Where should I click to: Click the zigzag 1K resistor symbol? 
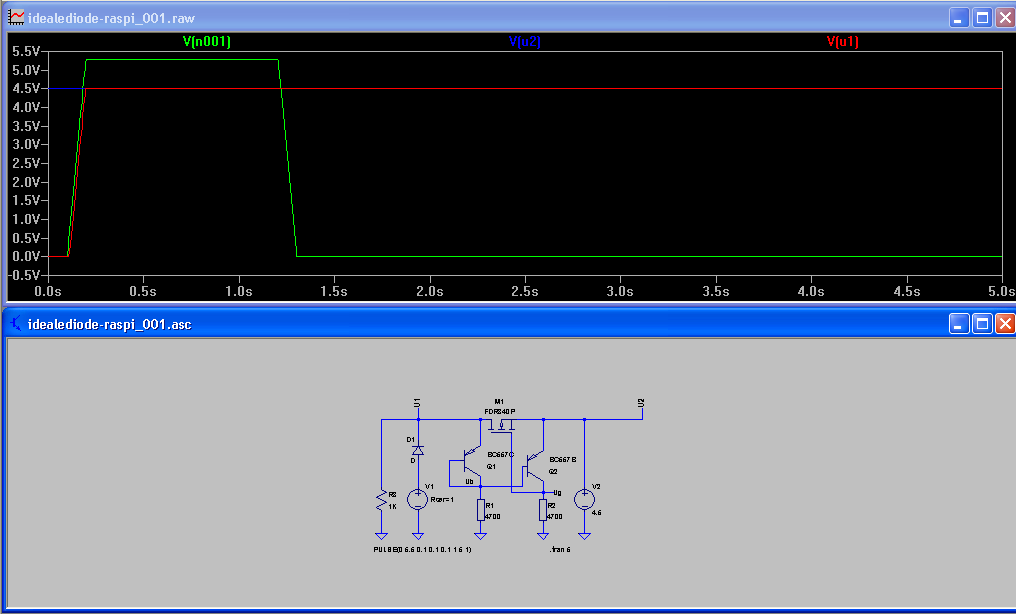[x=382, y=500]
